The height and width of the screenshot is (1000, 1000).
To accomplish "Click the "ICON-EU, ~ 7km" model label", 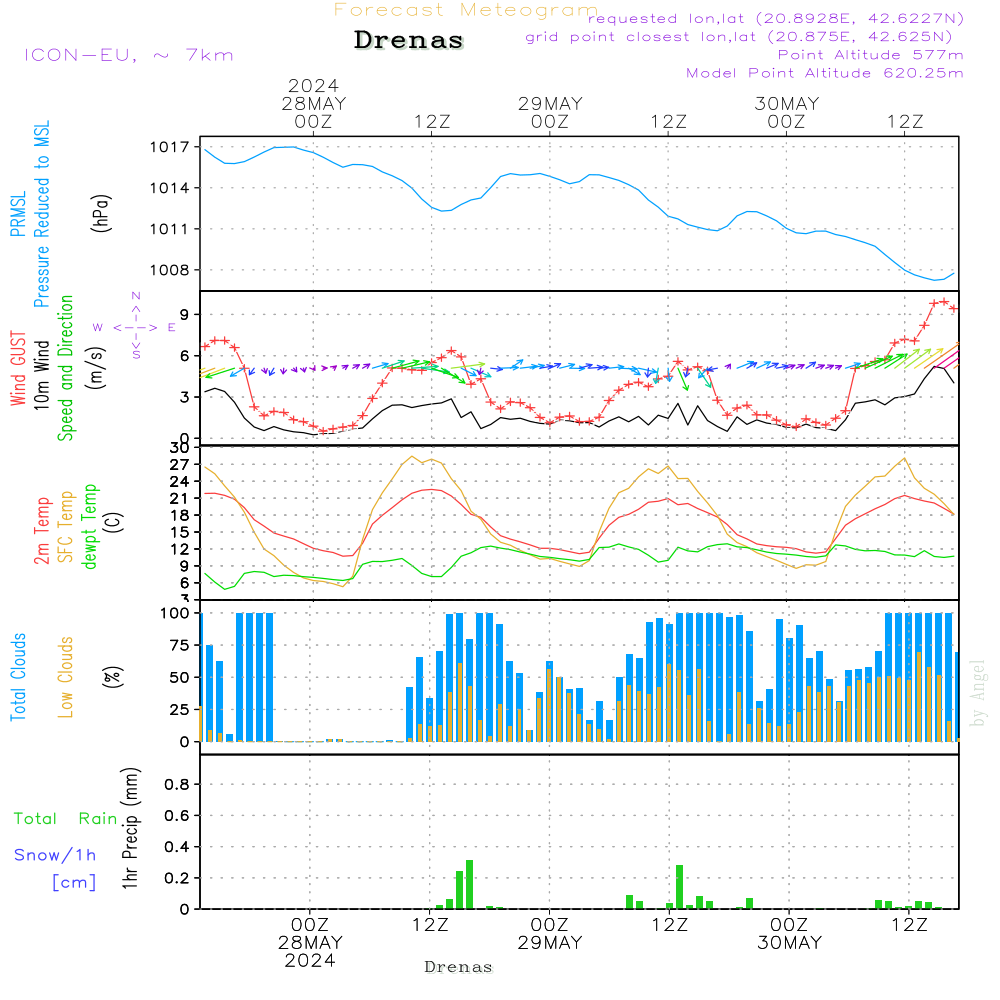I will click(129, 55).
